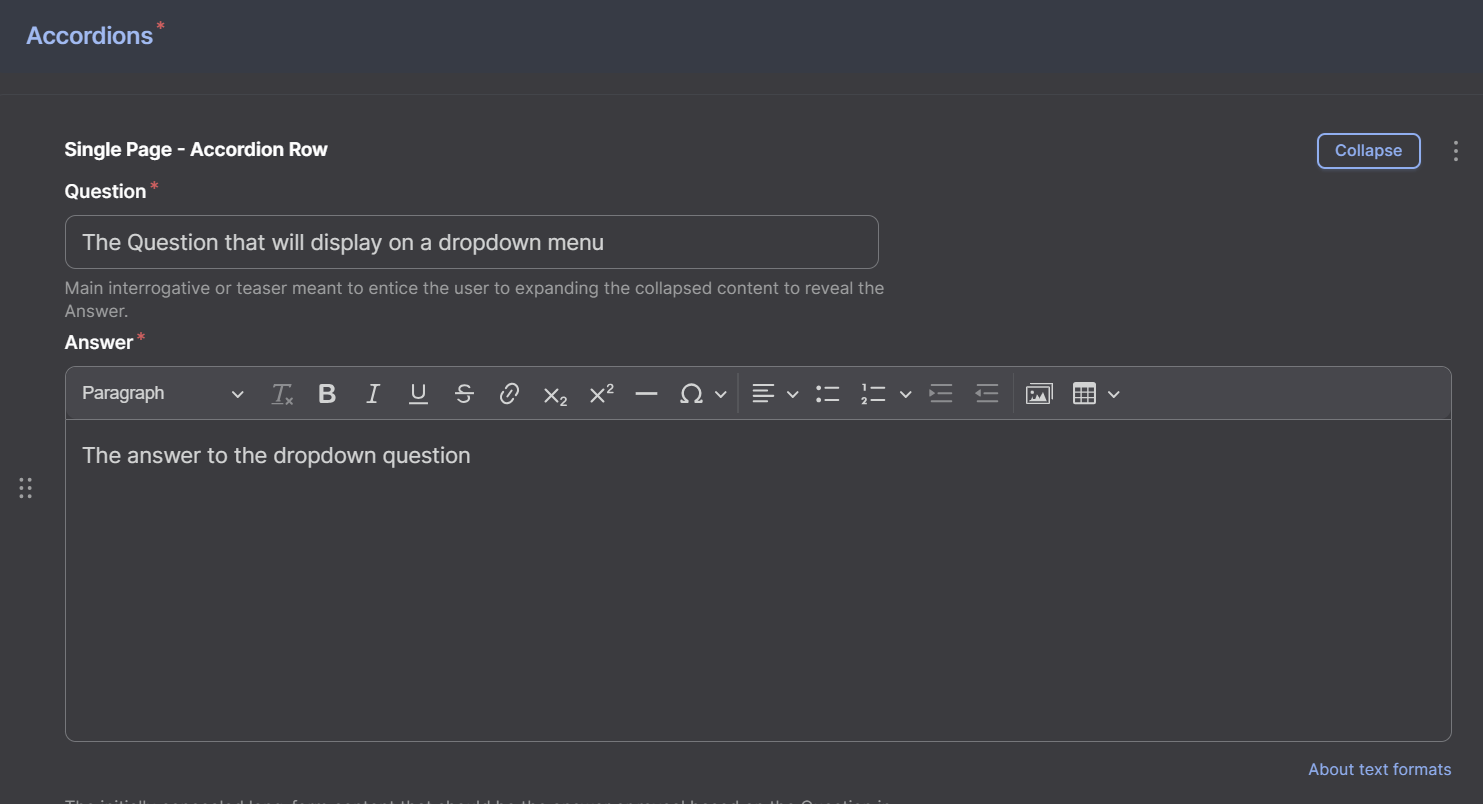Click the Question help description text
Screen dimensions: 1483x804
click(x=475, y=300)
